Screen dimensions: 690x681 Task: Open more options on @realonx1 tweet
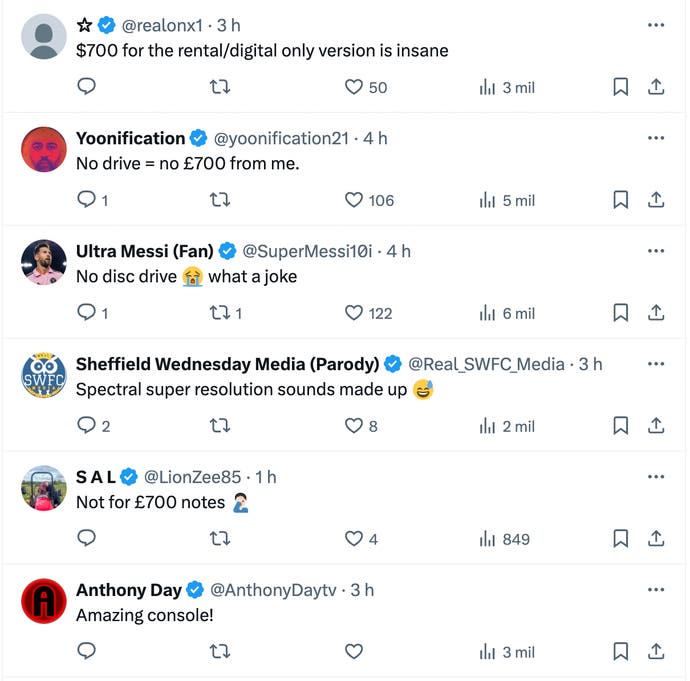[x=656, y=25]
